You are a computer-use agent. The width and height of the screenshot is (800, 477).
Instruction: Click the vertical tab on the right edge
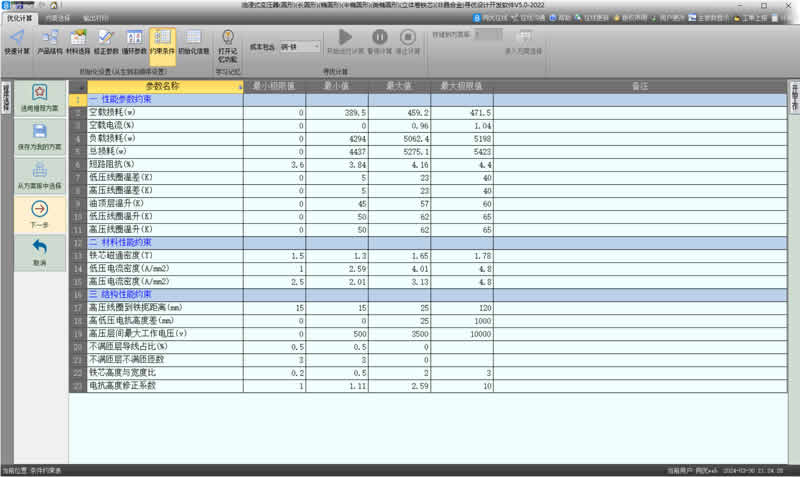[x=794, y=97]
